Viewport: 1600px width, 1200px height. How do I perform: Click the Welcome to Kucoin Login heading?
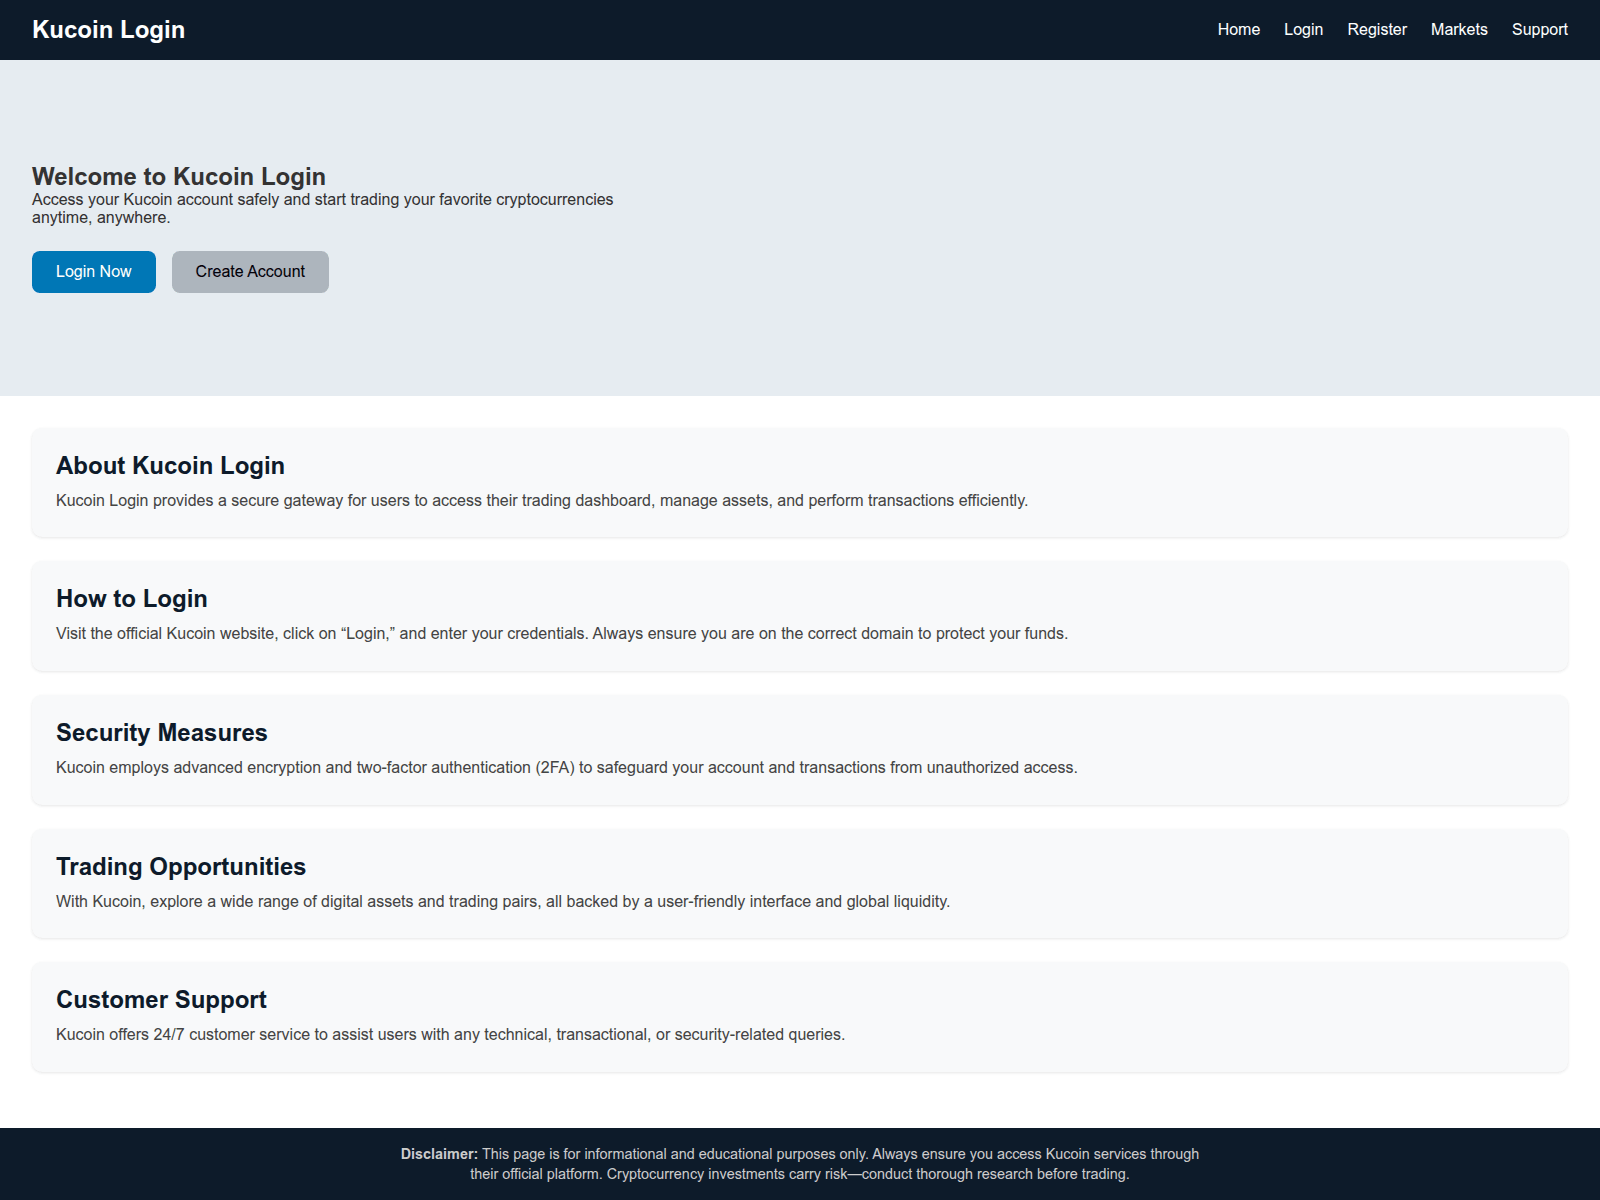pyautogui.click(x=178, y=176)
